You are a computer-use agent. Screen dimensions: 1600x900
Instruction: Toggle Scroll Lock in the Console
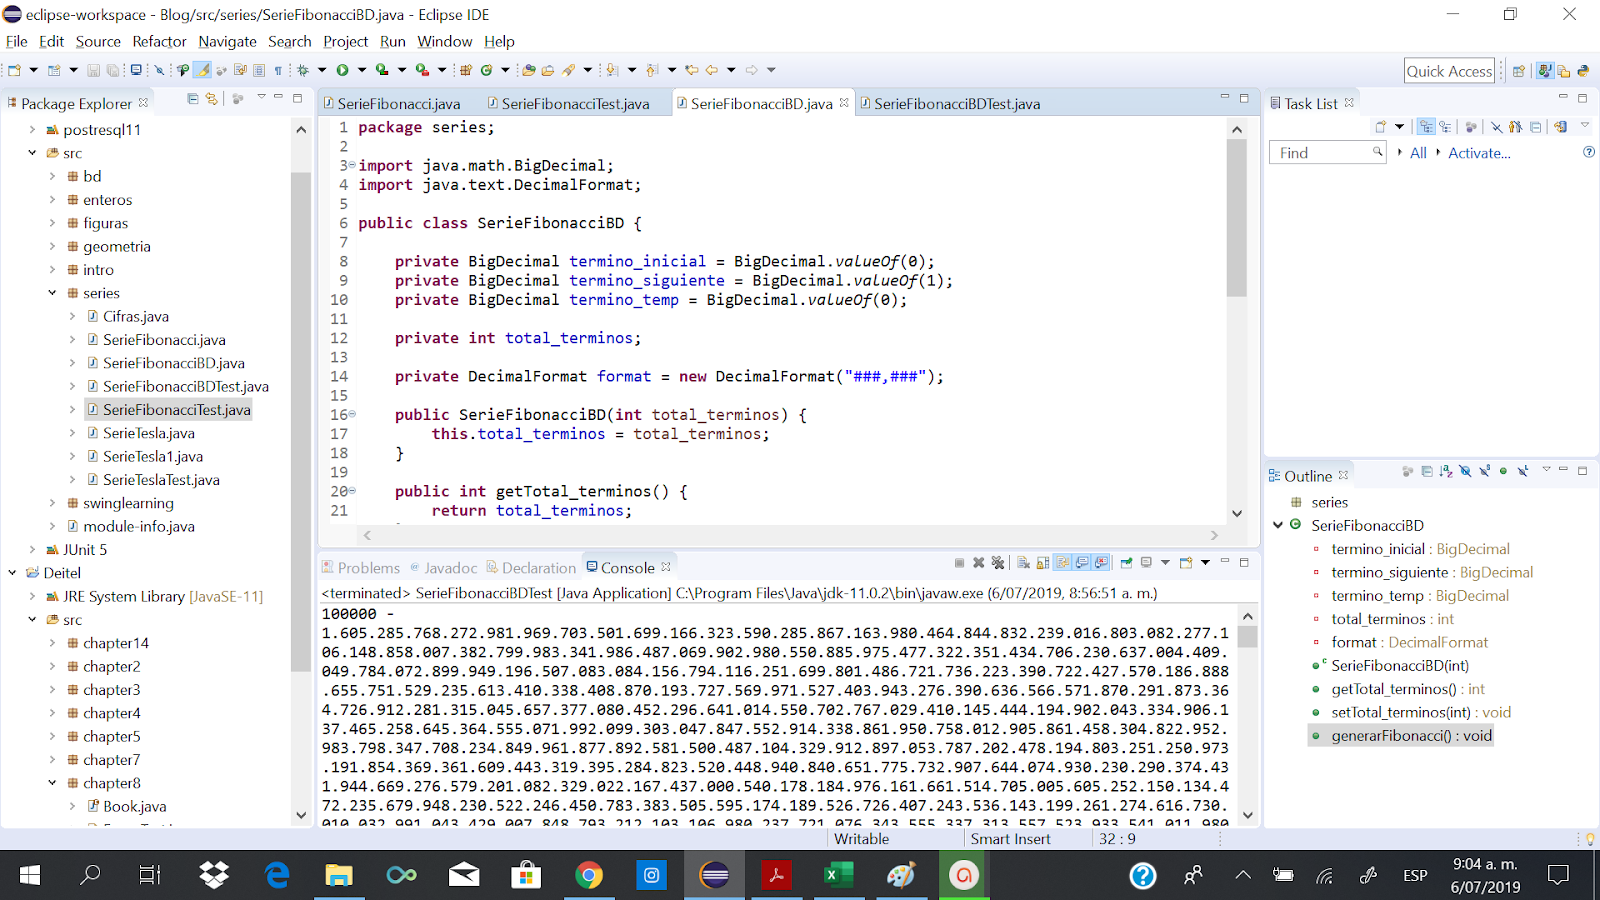(1042, 562)
